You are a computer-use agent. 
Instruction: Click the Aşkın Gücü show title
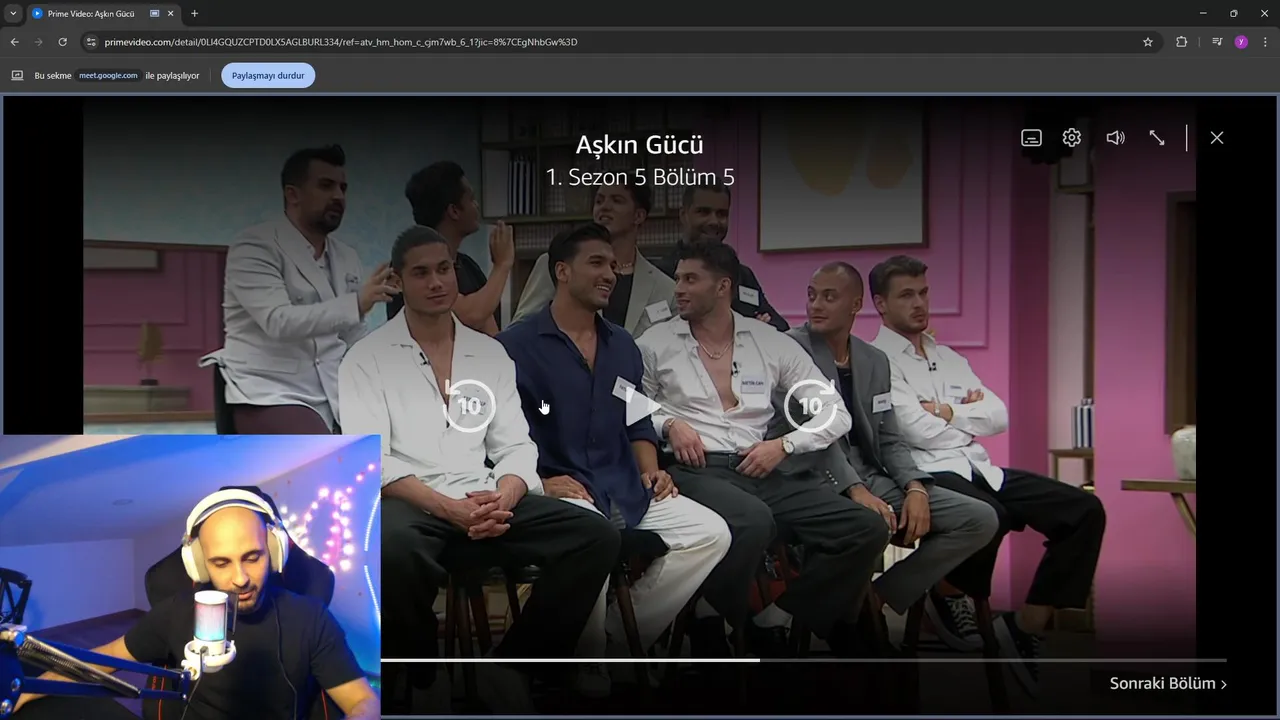(640, 144)
